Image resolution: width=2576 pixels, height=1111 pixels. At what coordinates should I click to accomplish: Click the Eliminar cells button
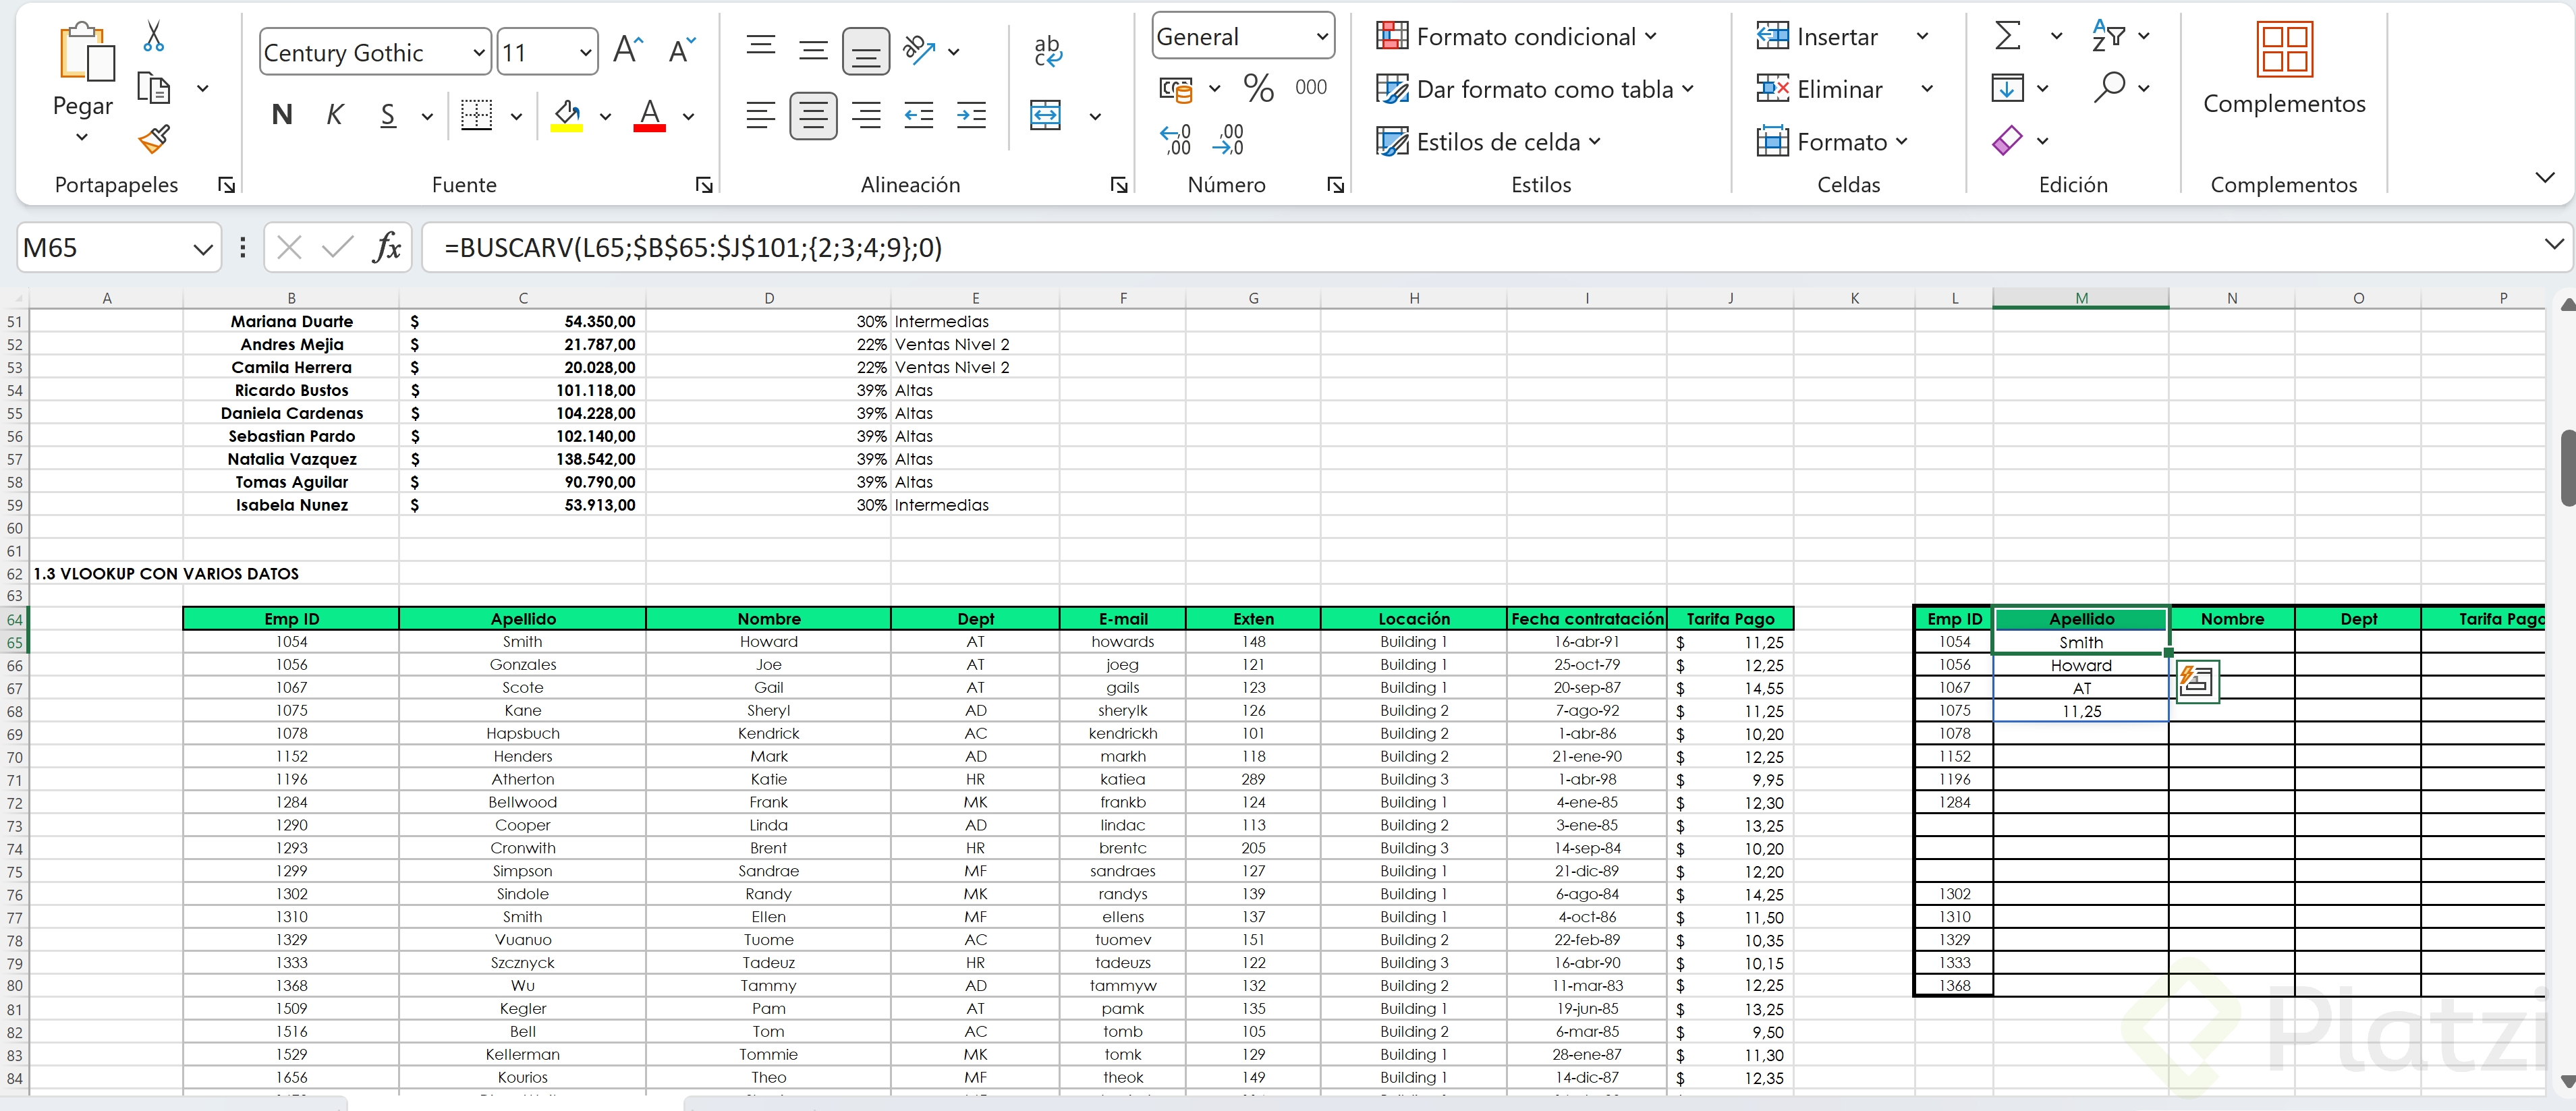(x=1820, y=89)
